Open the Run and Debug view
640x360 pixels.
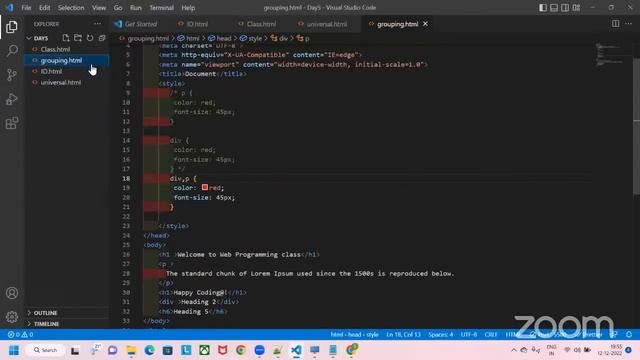click(12, 99)
